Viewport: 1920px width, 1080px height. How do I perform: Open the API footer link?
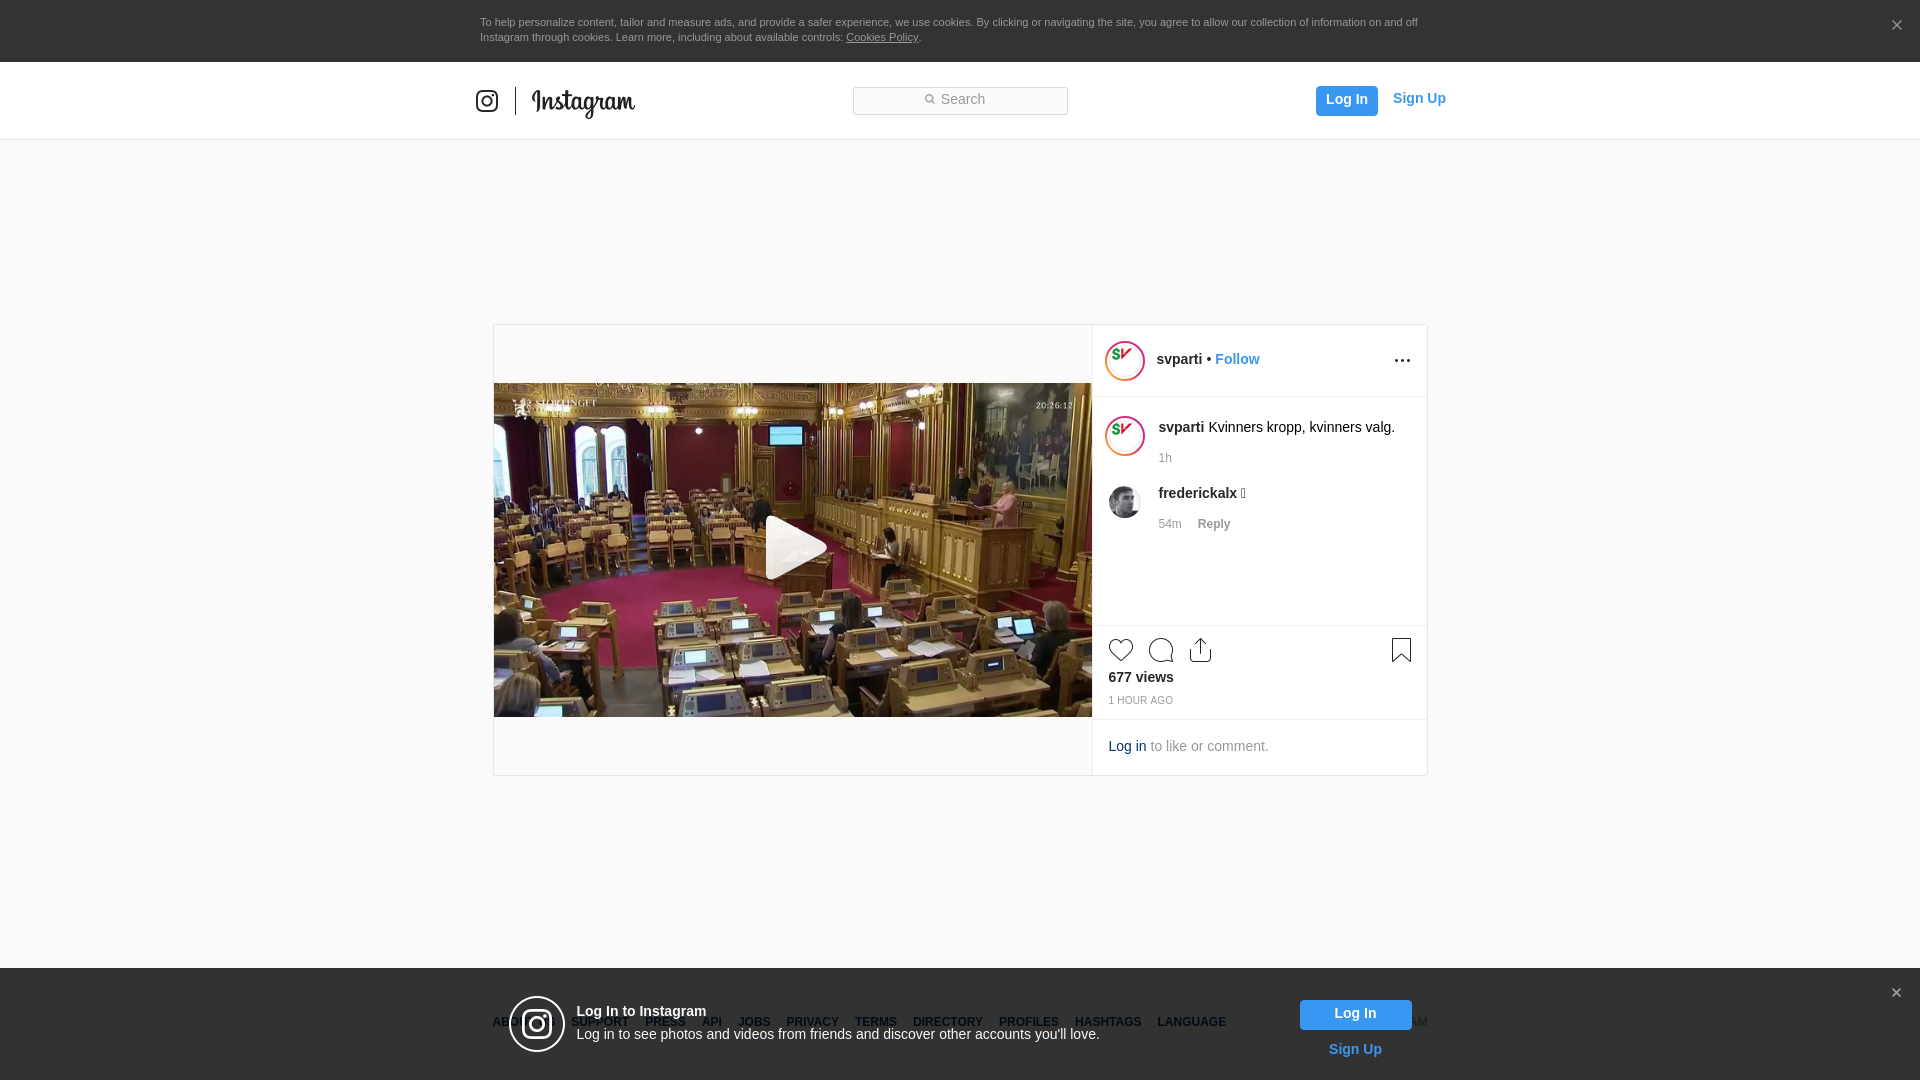pyautogui.click(x=712, y=1022)
